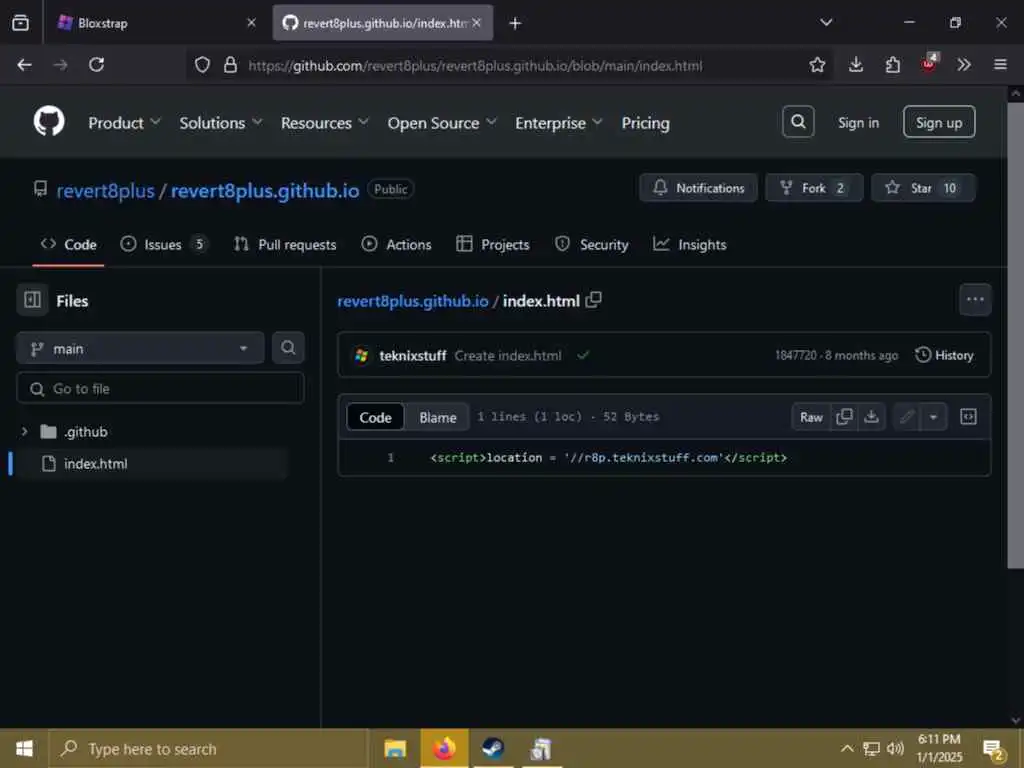Star this repository button
This screenshot has height=768, width=1024.
point(923,188)
